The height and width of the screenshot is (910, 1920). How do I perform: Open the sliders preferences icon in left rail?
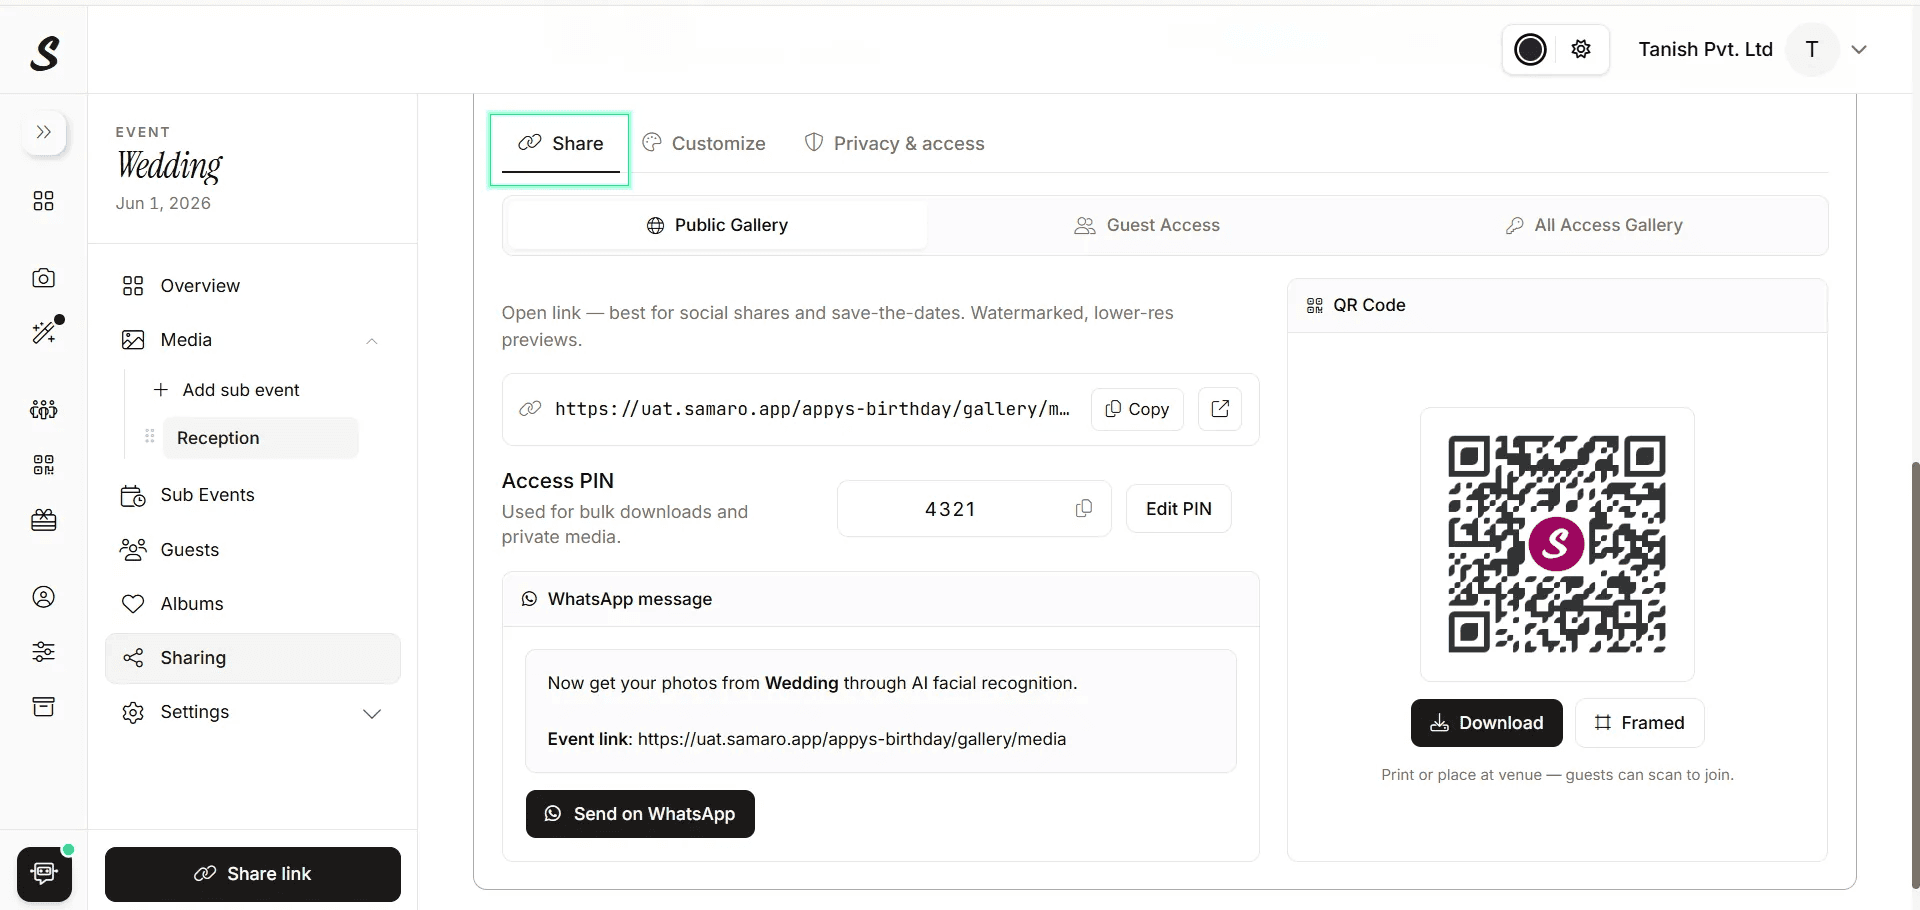[x=43, y=652]
